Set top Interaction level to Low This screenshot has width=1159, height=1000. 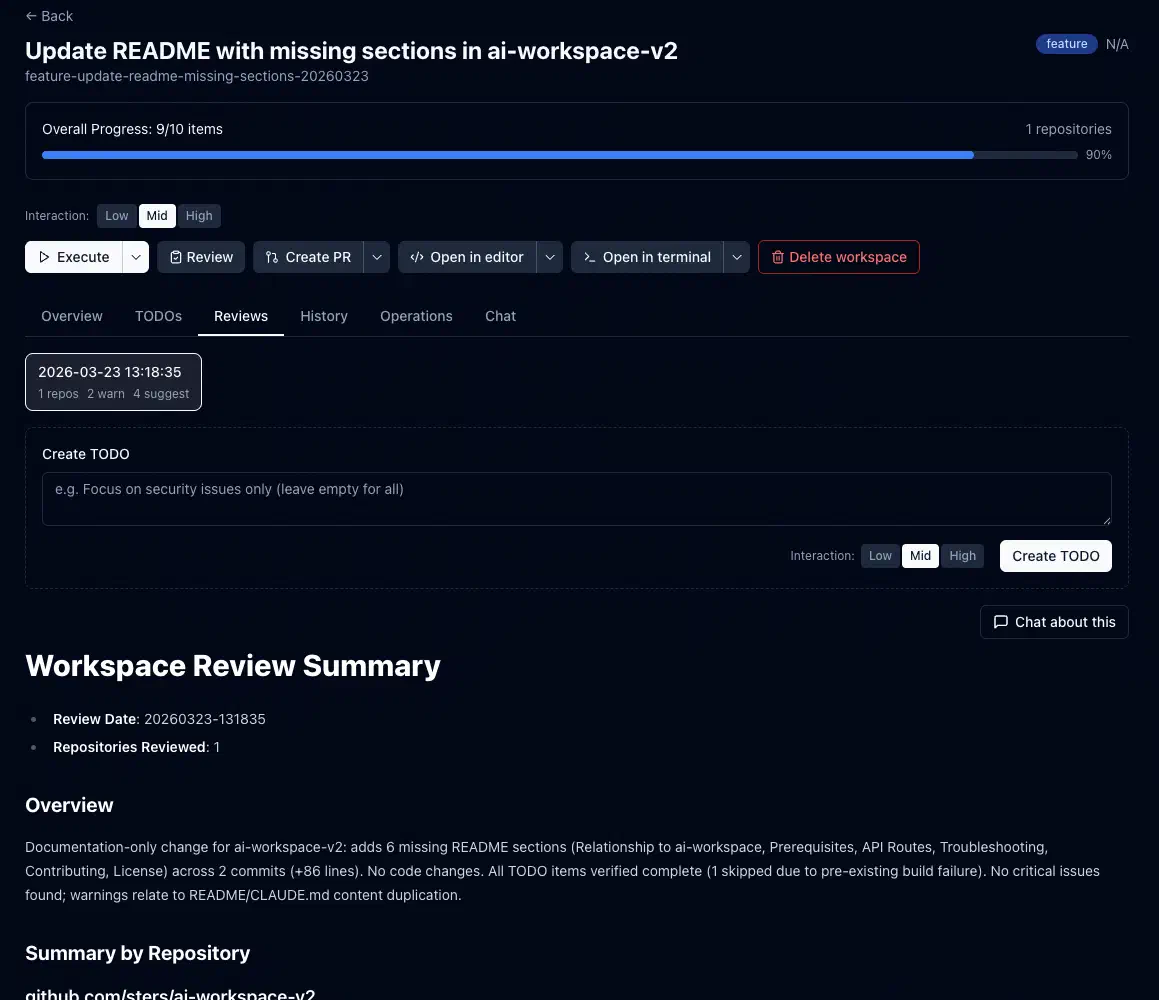[x=117, y=216]
